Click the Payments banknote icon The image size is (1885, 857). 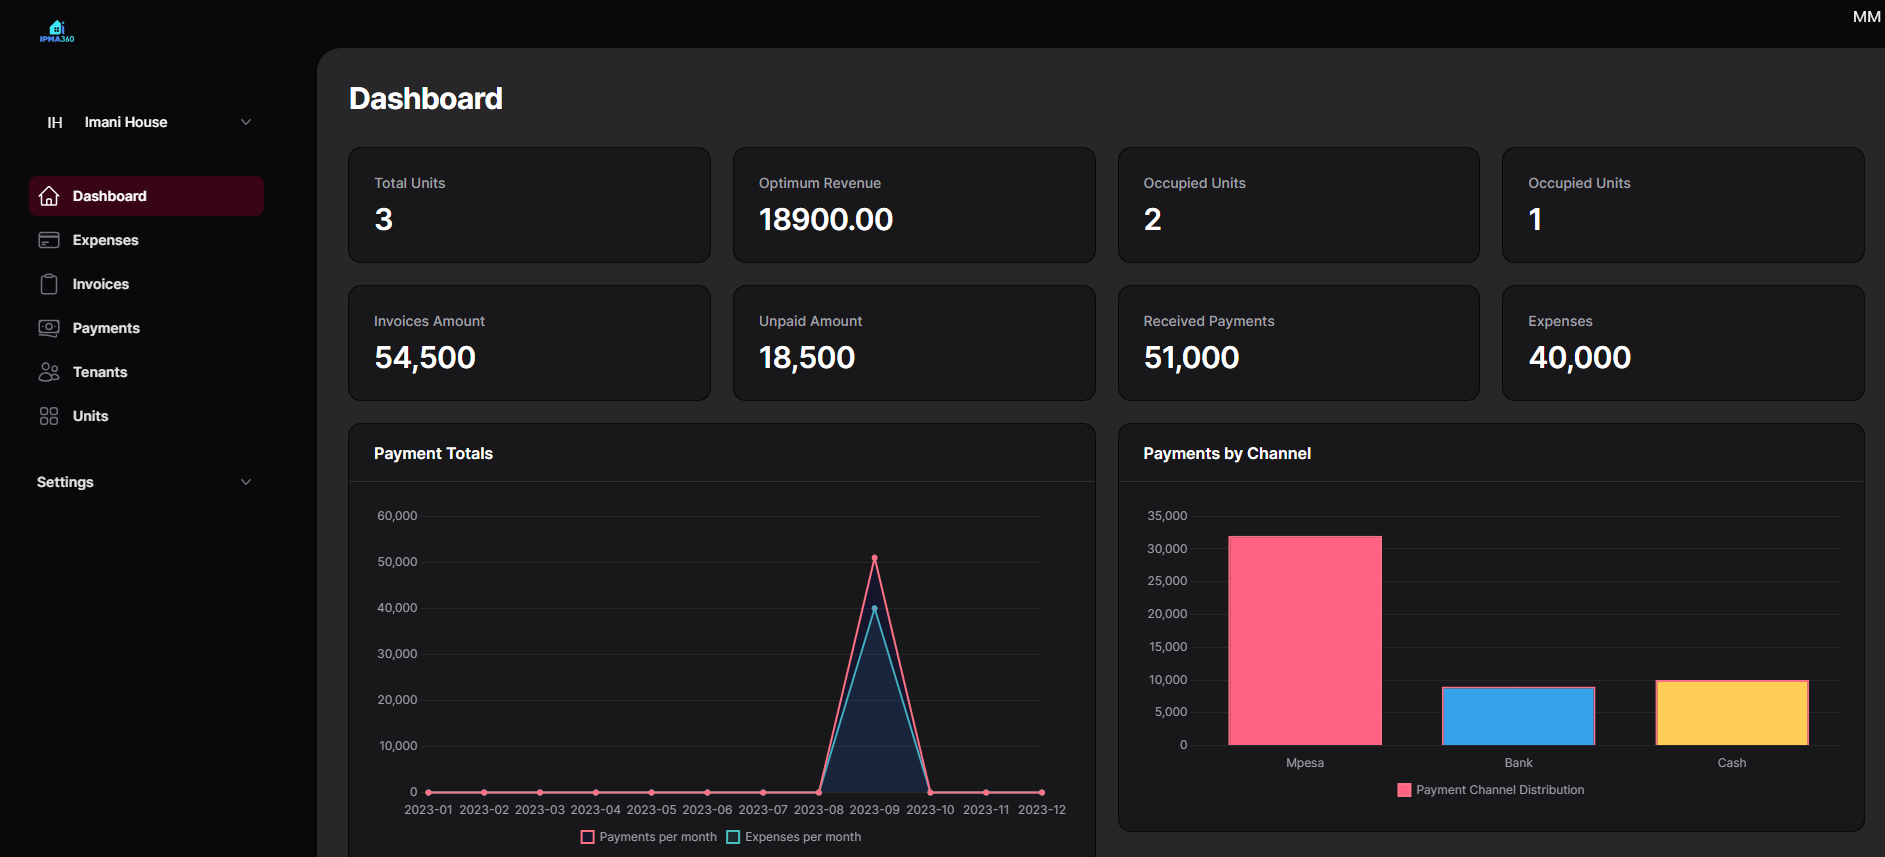tap(49, 328)
